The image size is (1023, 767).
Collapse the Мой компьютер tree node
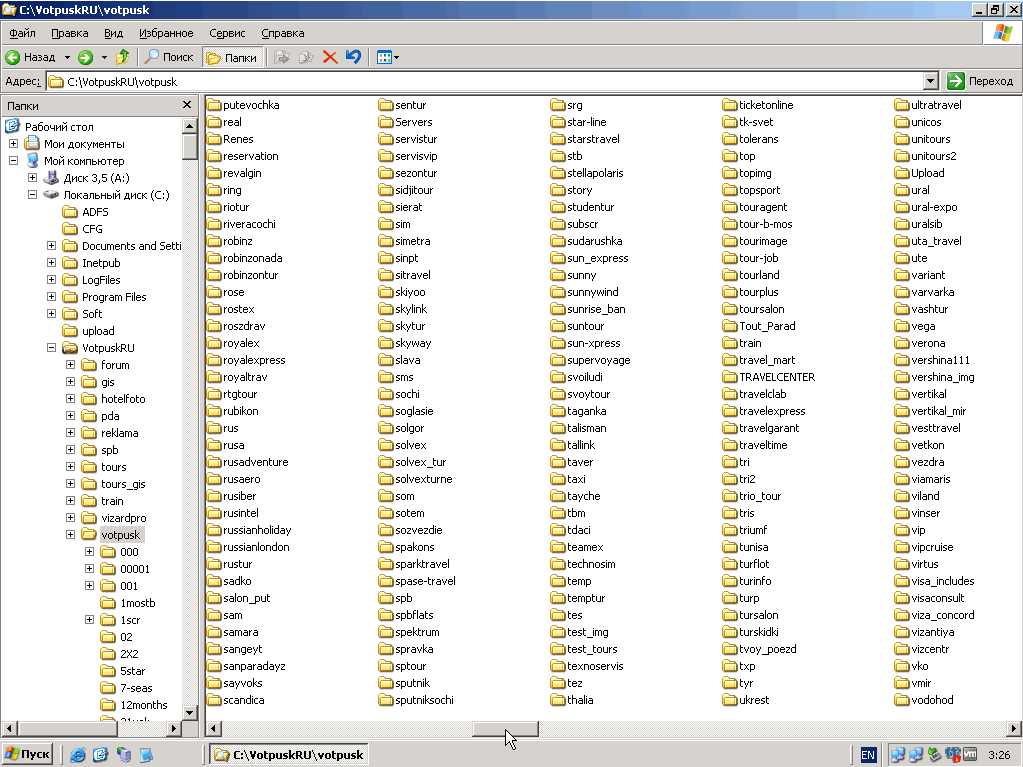point(13,160)
